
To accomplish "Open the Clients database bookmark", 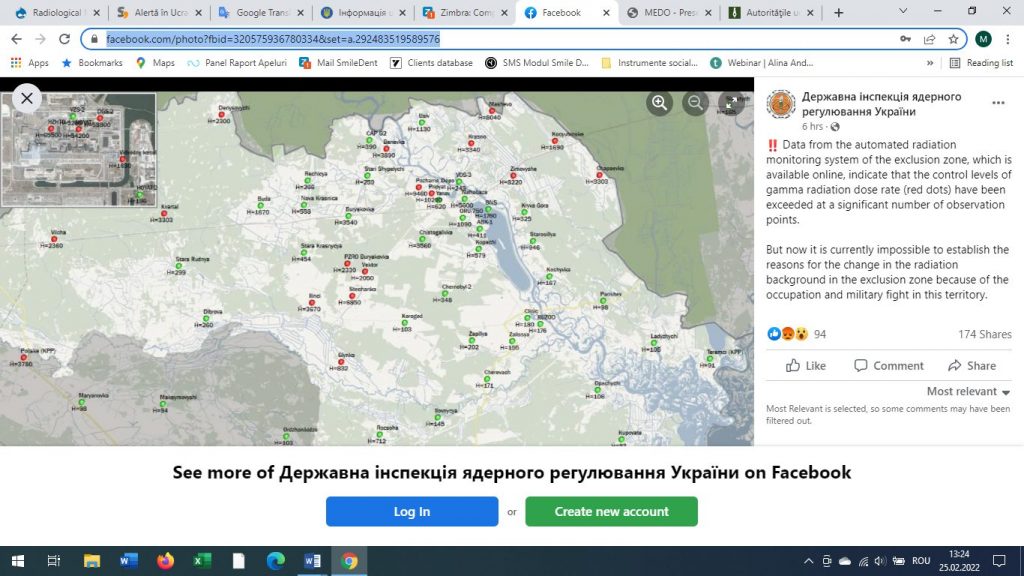I will [431, 63].
